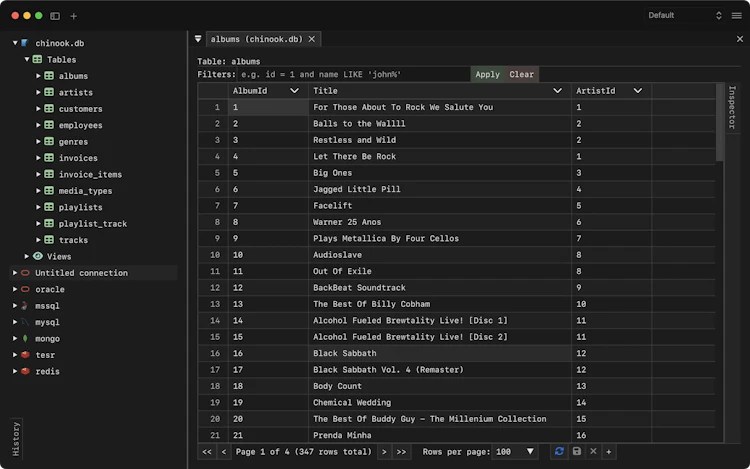
Task: Click the redis connection icon
Action: click(25, 371)
